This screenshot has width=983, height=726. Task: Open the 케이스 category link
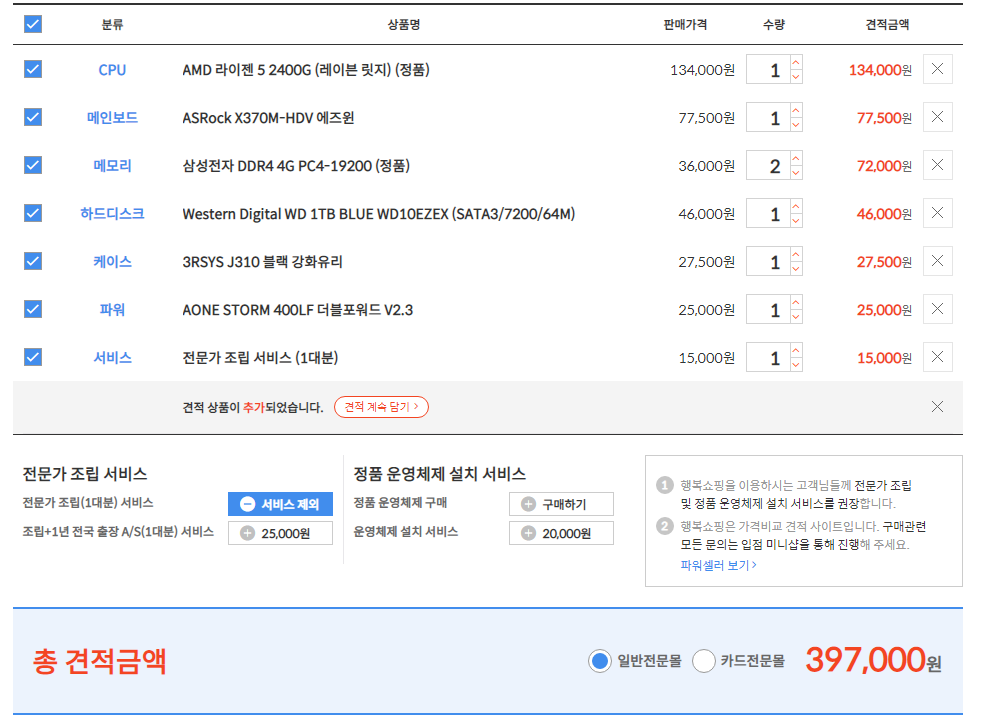(112, 261)
